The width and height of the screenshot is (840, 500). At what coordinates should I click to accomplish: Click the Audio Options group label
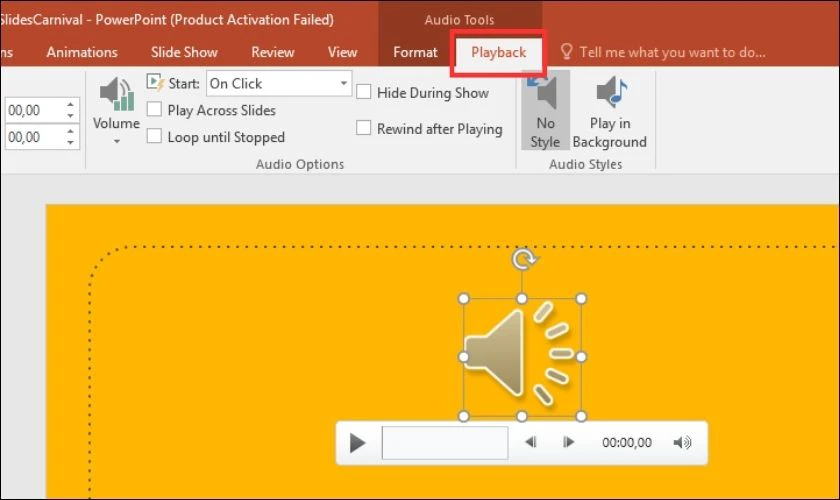click(x=300, y=164)
